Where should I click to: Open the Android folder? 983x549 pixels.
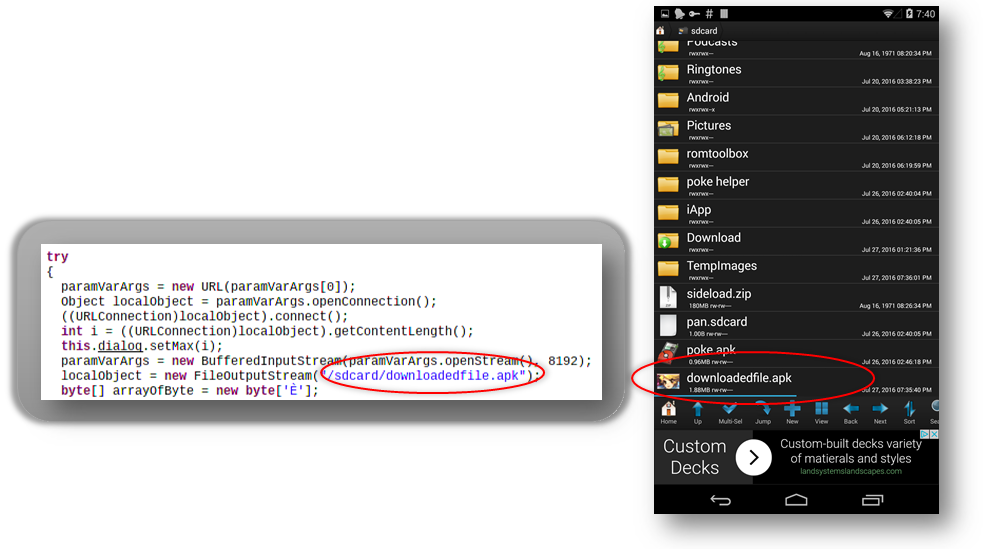coord(796,102)
